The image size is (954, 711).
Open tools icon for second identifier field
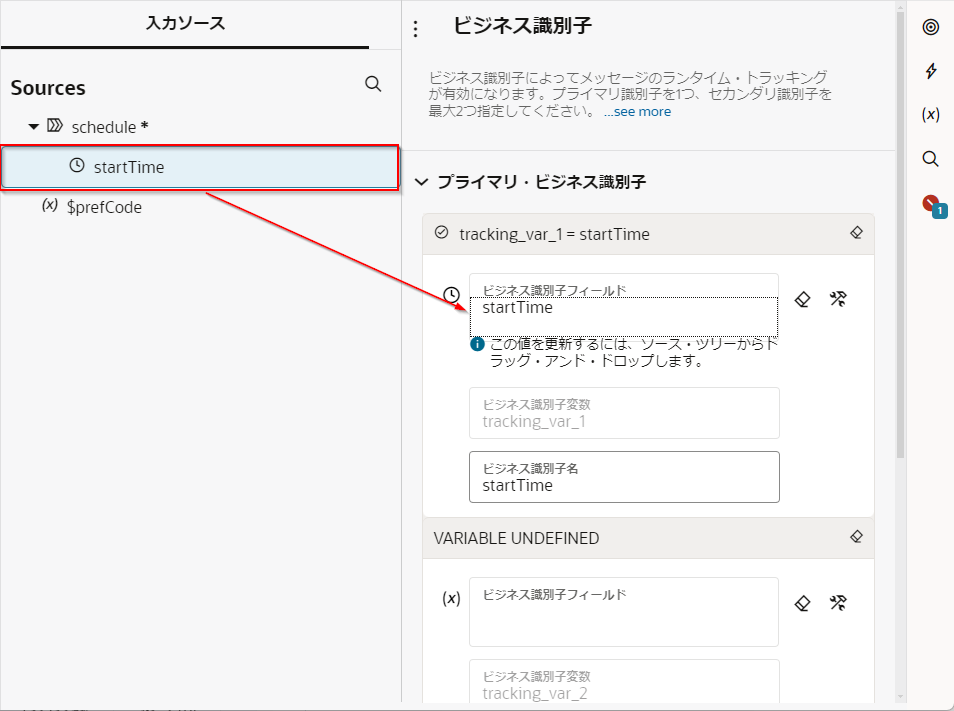tap(839, 603)
